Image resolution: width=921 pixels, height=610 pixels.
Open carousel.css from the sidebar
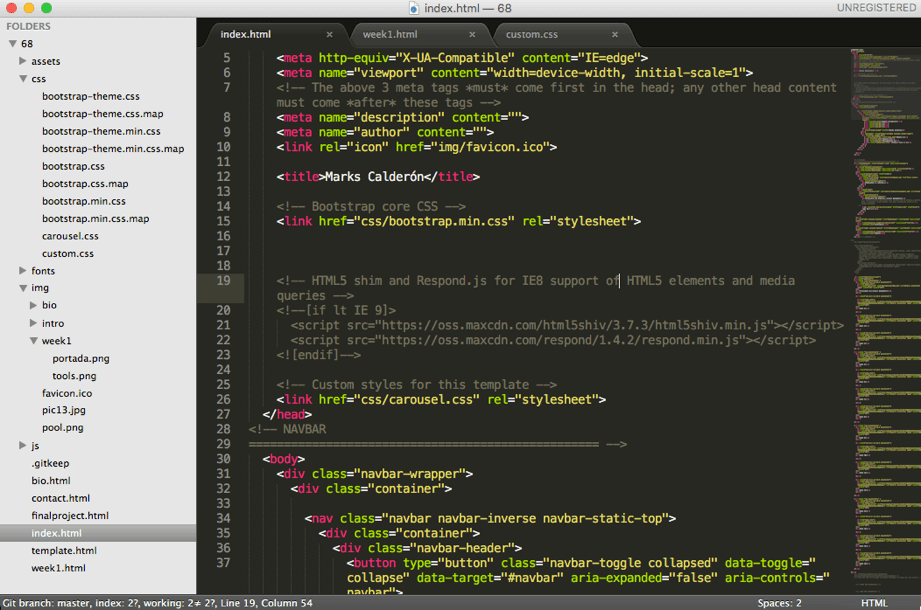click(x=69, y=236)
